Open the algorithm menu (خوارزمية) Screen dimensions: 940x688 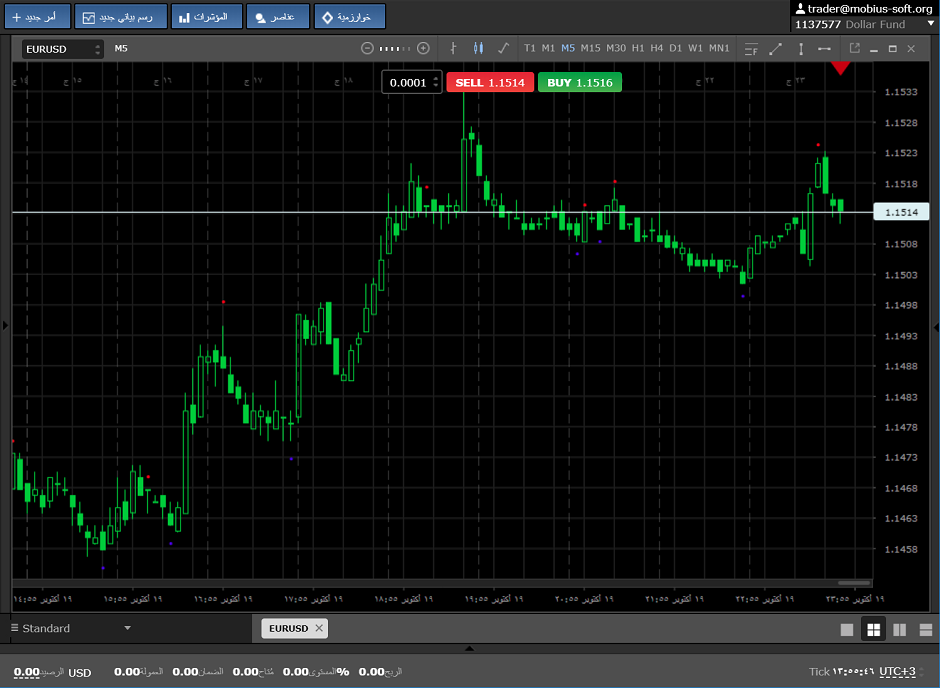[x=350, y=17]
